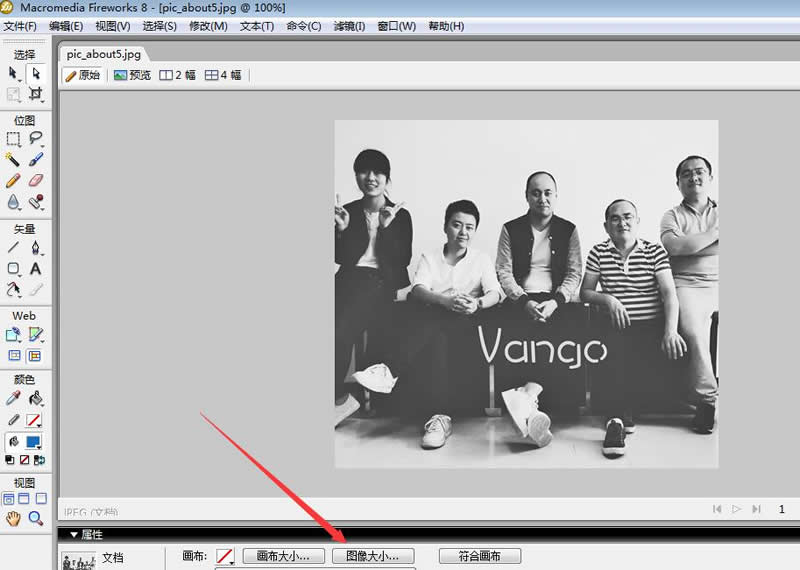Activate the Zoom magnifier tool
This screenshot has width=800, height=570.
[36, 518]
